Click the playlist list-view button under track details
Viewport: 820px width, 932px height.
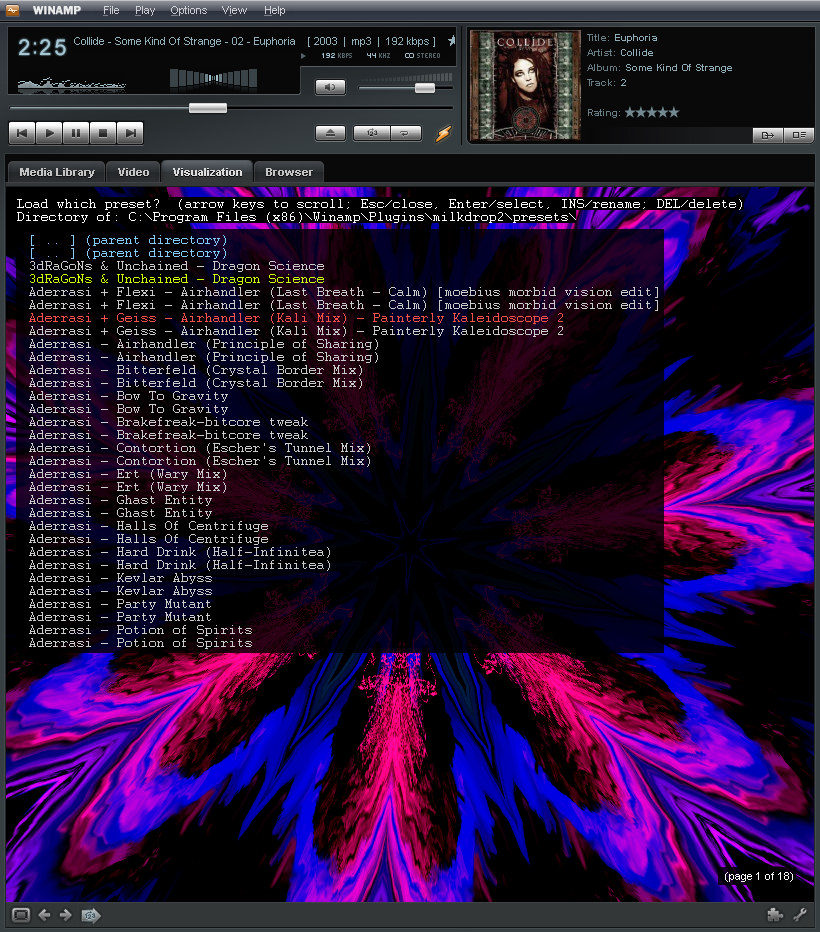799,136
